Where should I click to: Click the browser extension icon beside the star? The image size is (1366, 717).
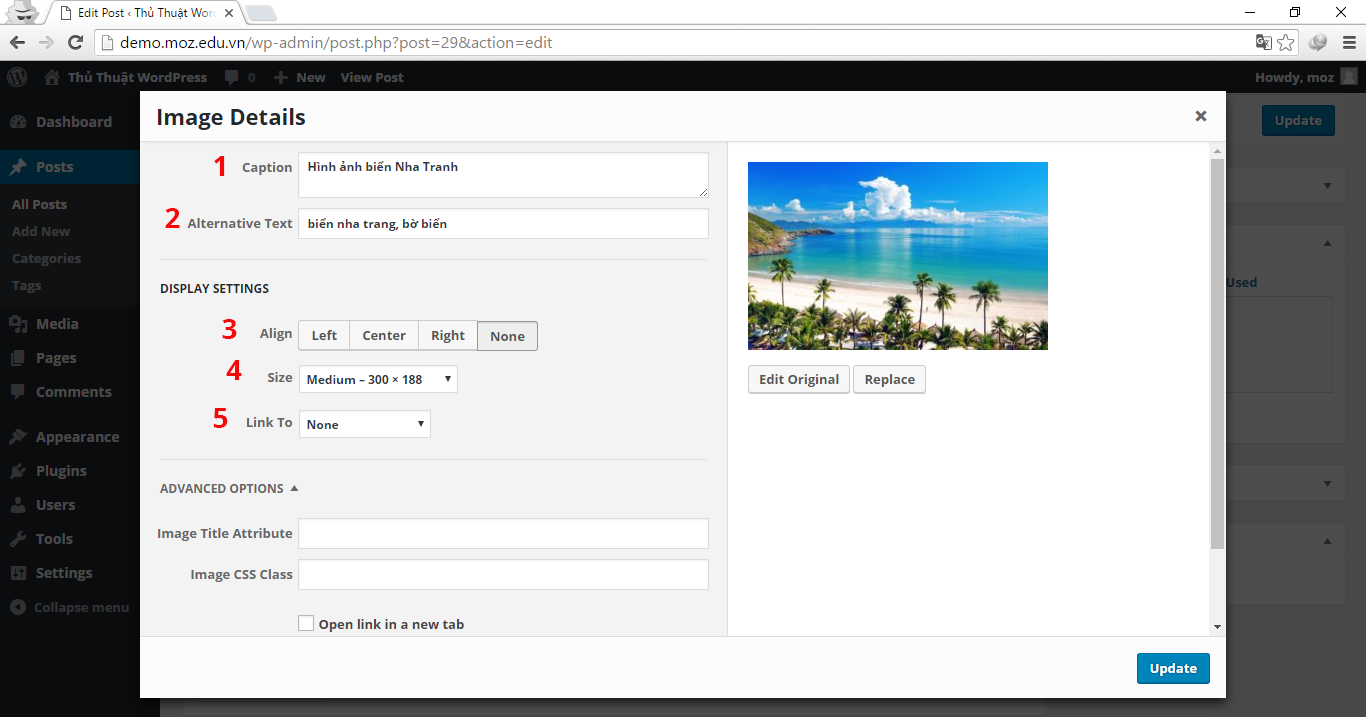point(1318,43)
